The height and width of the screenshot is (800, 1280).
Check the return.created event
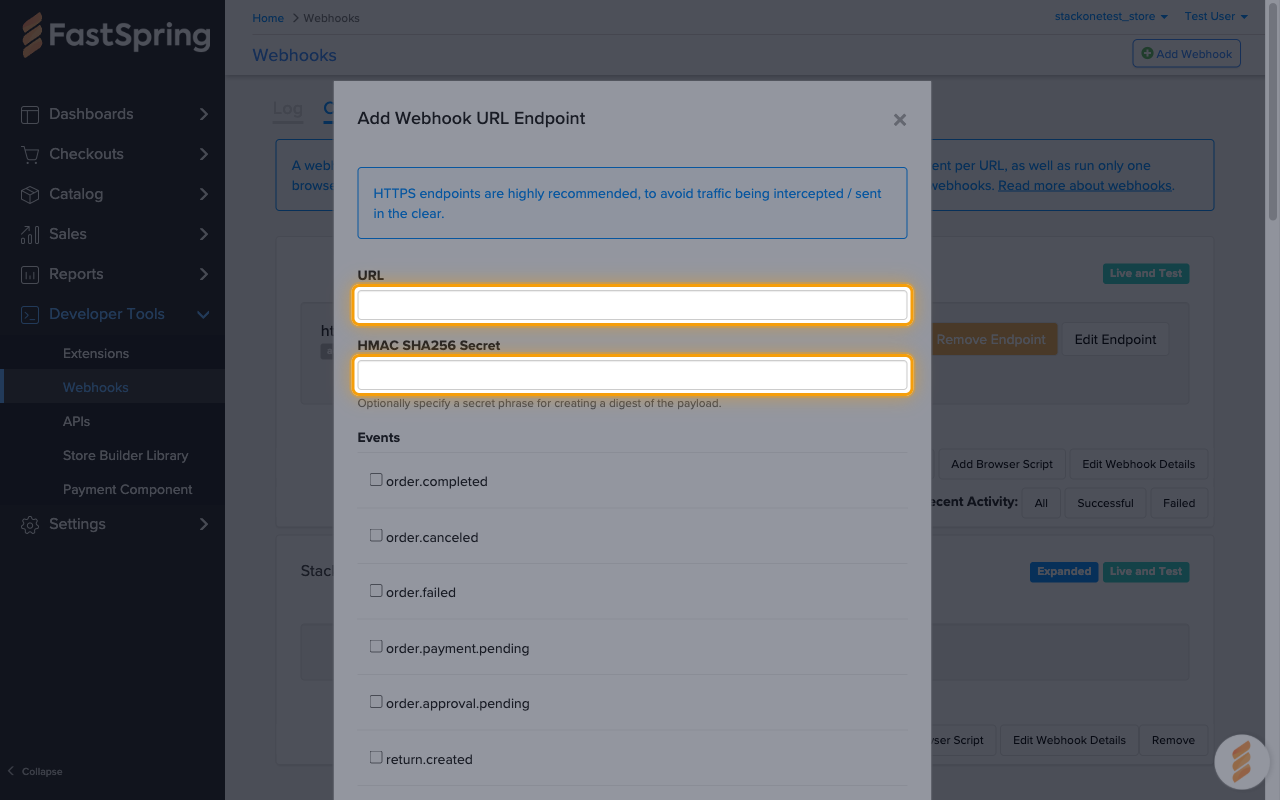[376, 758]
